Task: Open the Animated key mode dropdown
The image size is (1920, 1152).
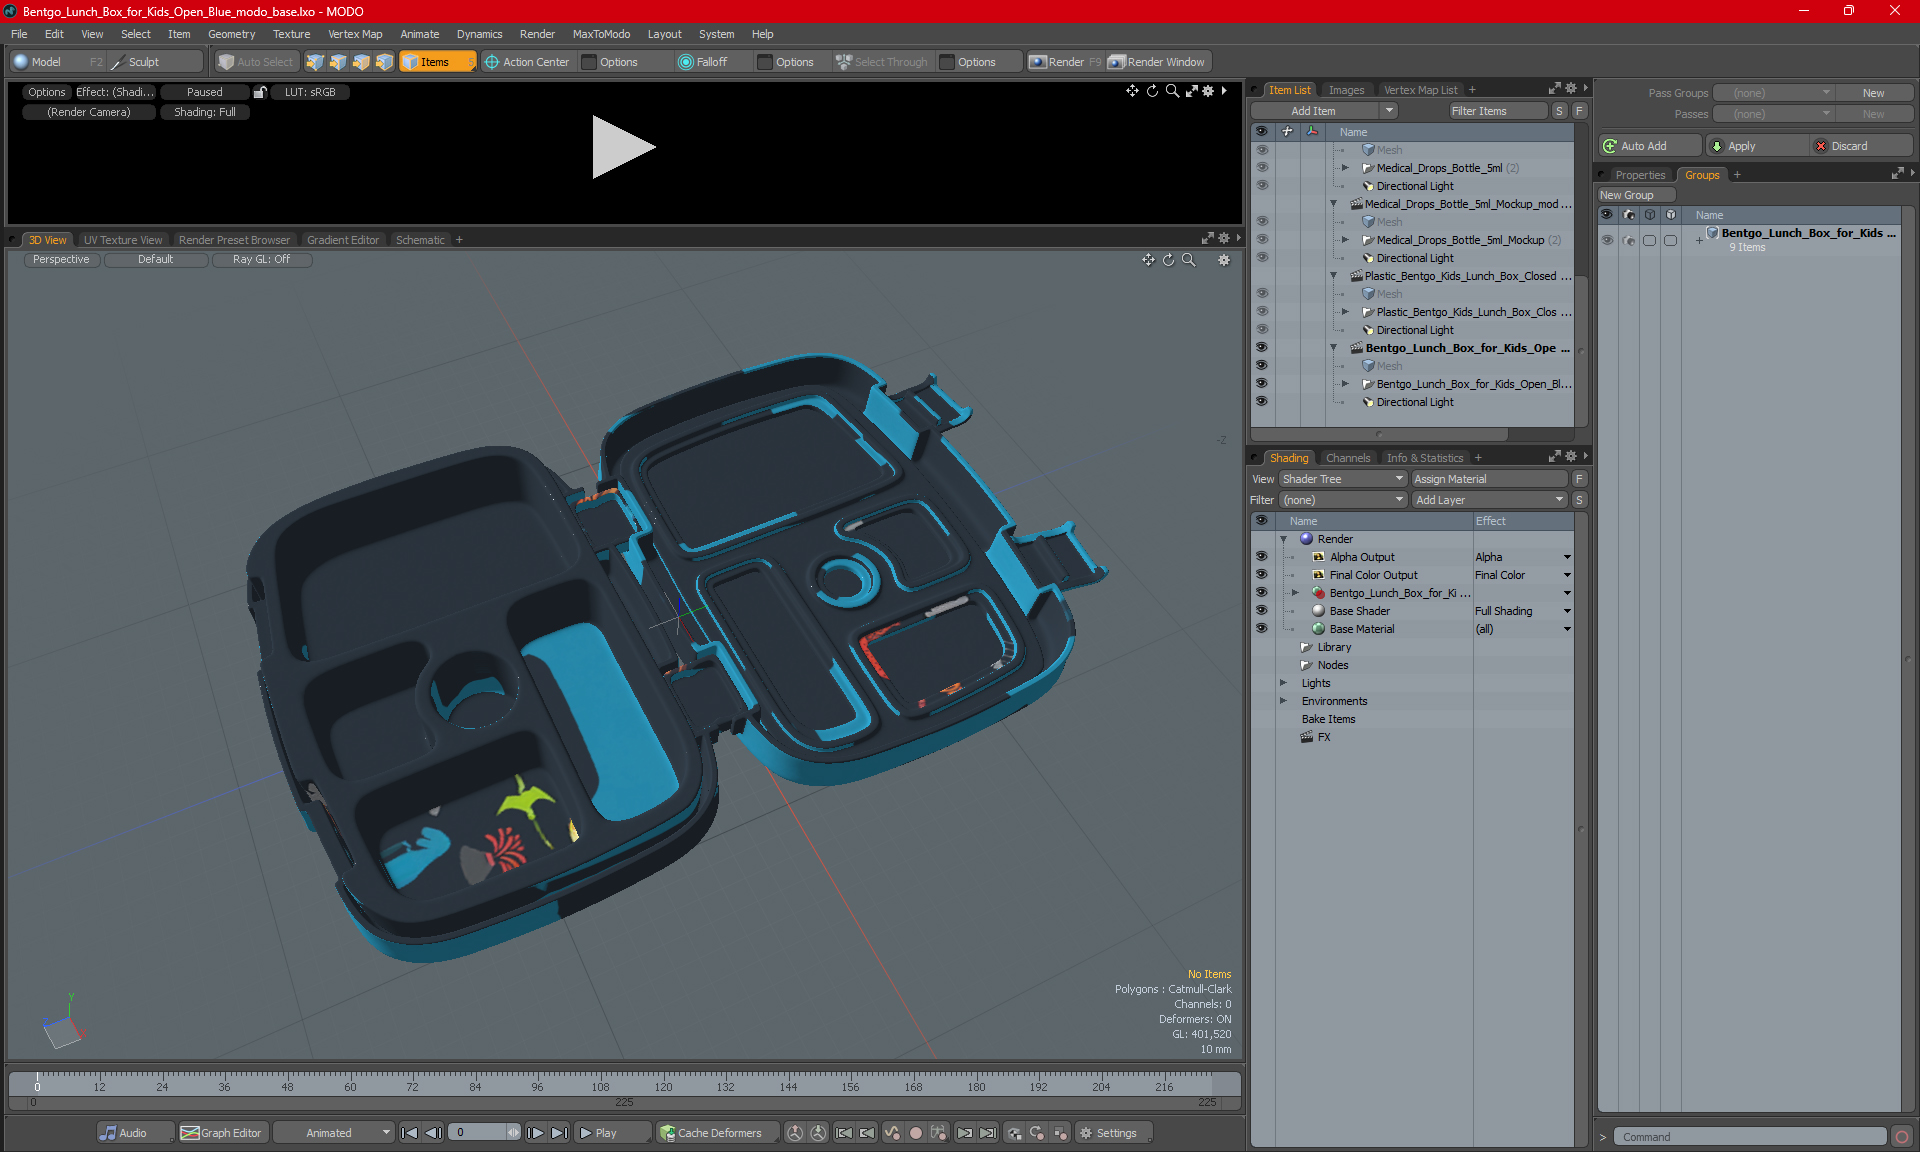Action: tap(334, 1133)
